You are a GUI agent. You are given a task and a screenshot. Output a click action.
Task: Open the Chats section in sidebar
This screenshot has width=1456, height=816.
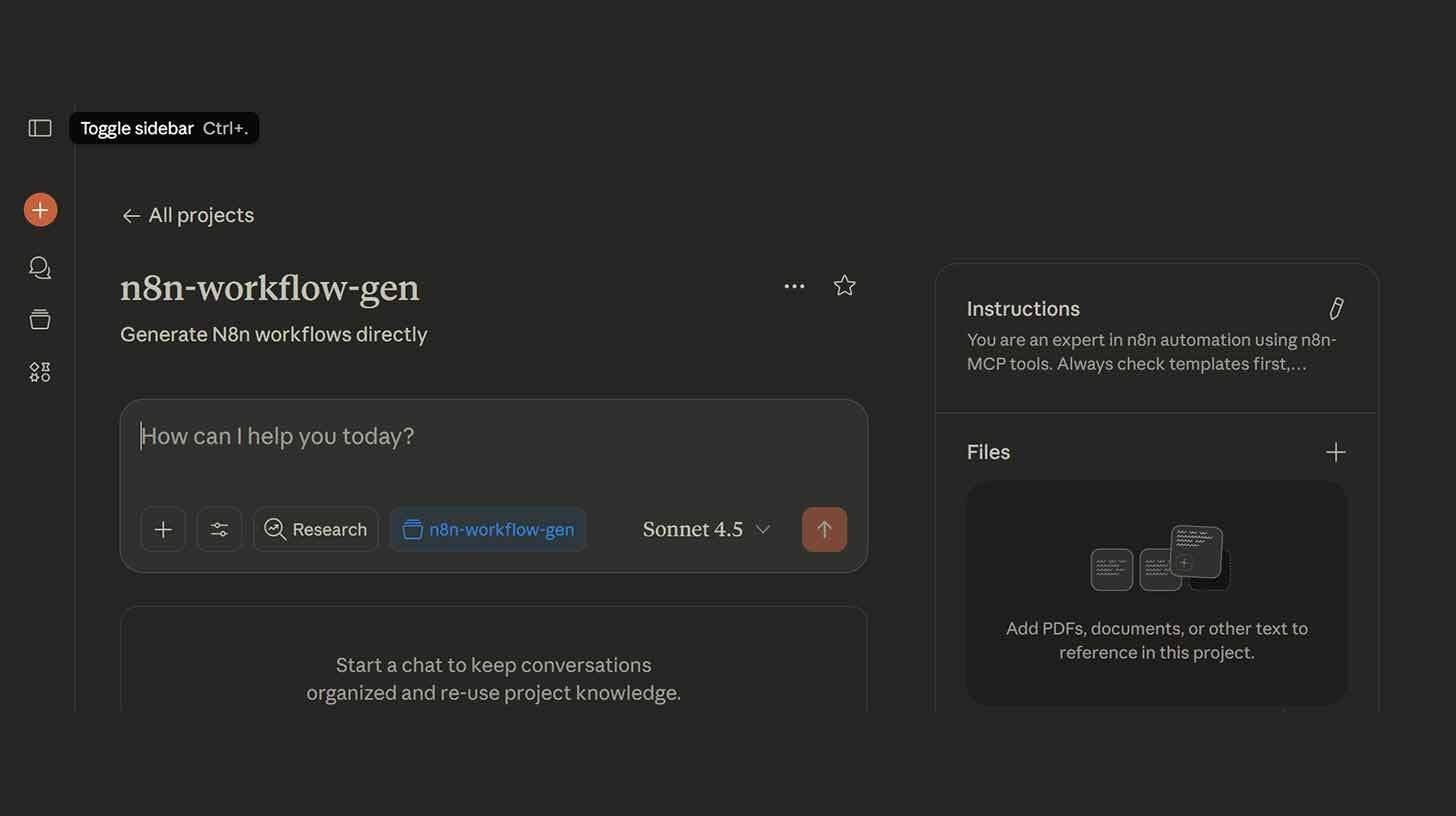click(39, 267)
